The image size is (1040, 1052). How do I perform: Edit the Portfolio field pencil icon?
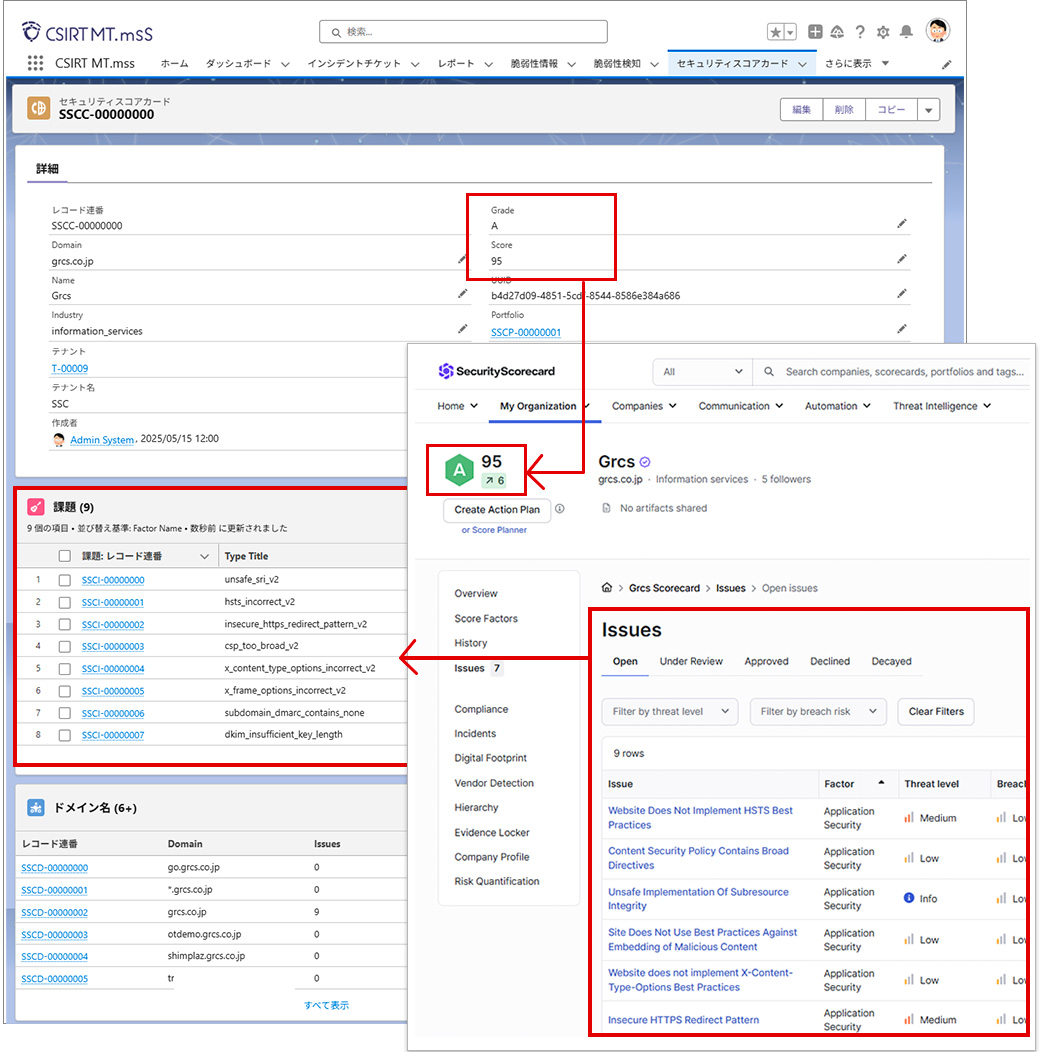click(x=902, y=329)
